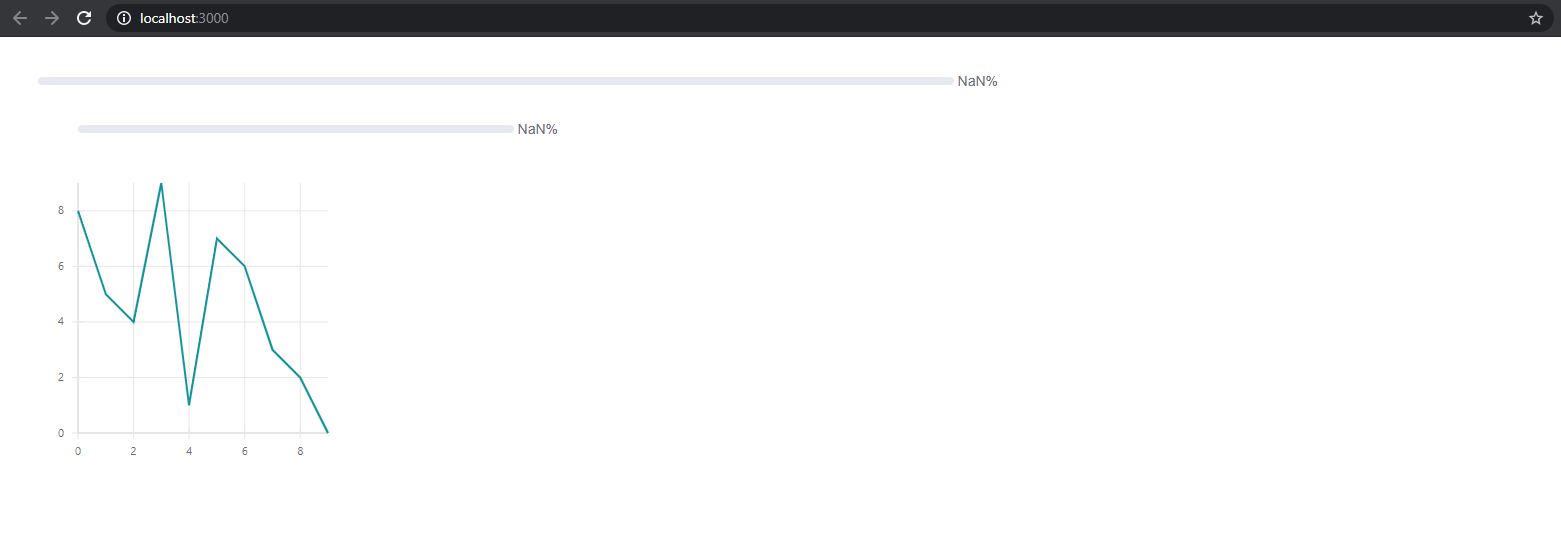Click the browser back arrow

[20, 18]
